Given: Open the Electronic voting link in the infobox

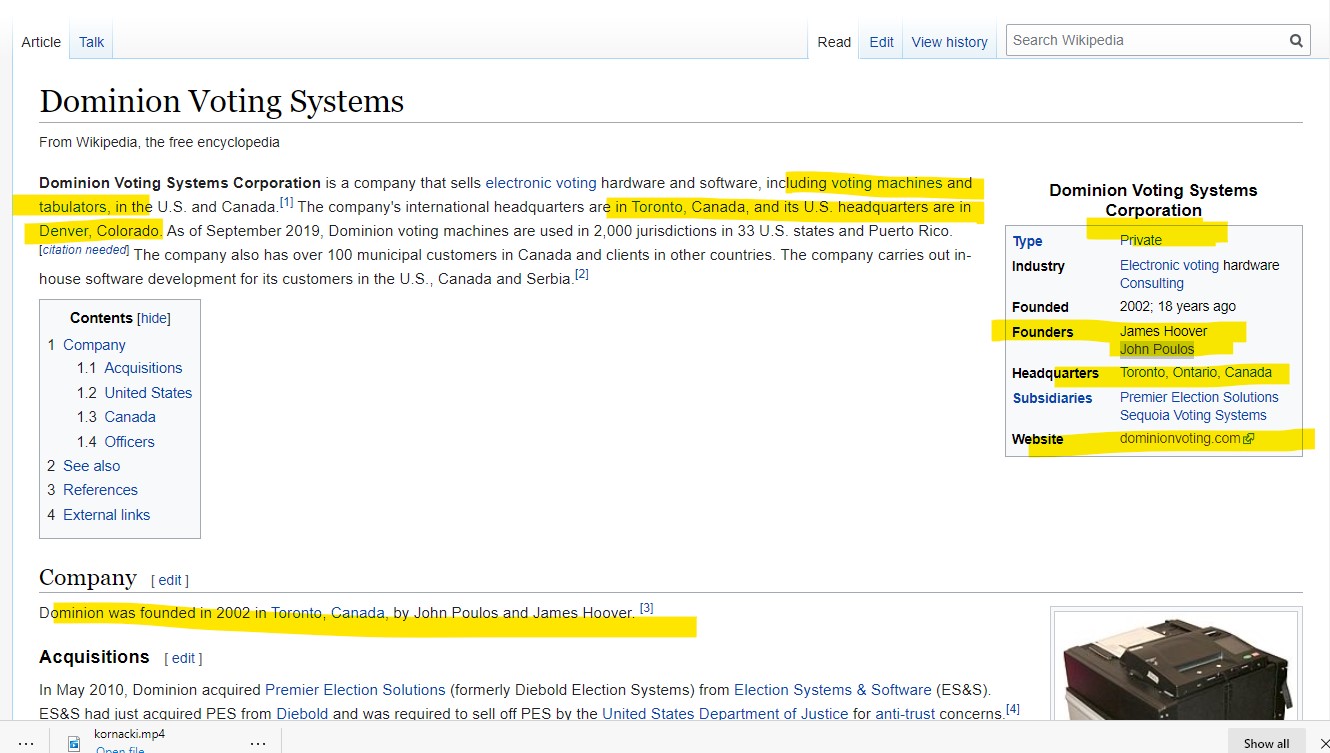Looking at the screenshot, I should click(1169, 266).
